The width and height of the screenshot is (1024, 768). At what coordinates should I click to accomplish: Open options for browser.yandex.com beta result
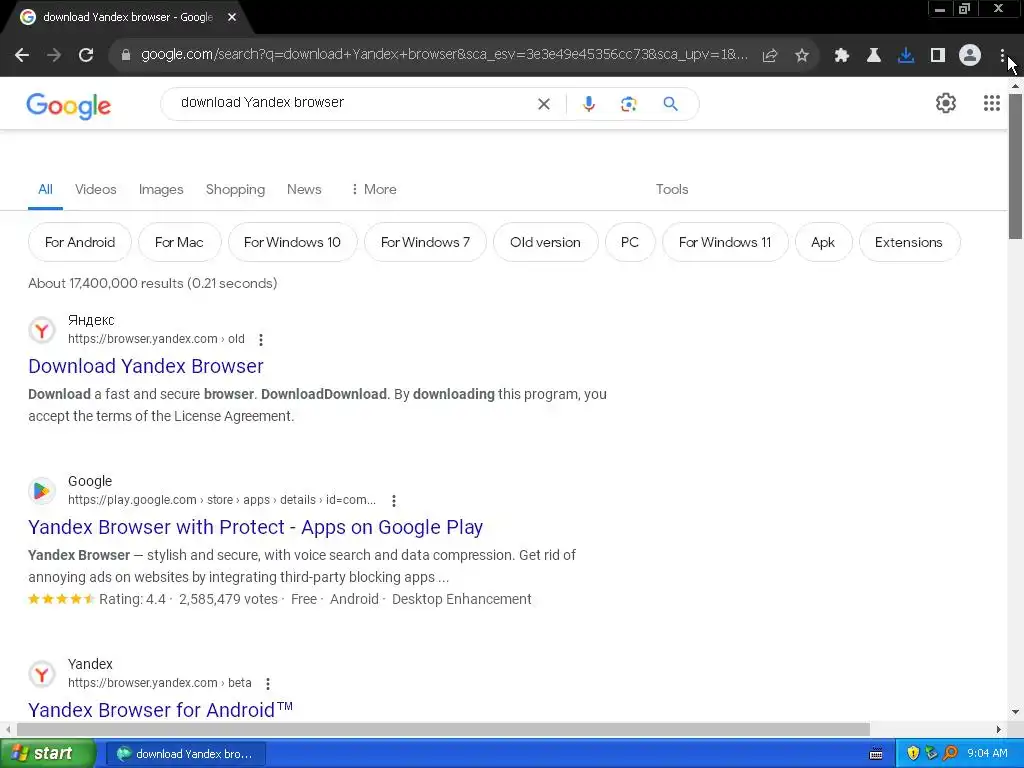click(268, 684)
